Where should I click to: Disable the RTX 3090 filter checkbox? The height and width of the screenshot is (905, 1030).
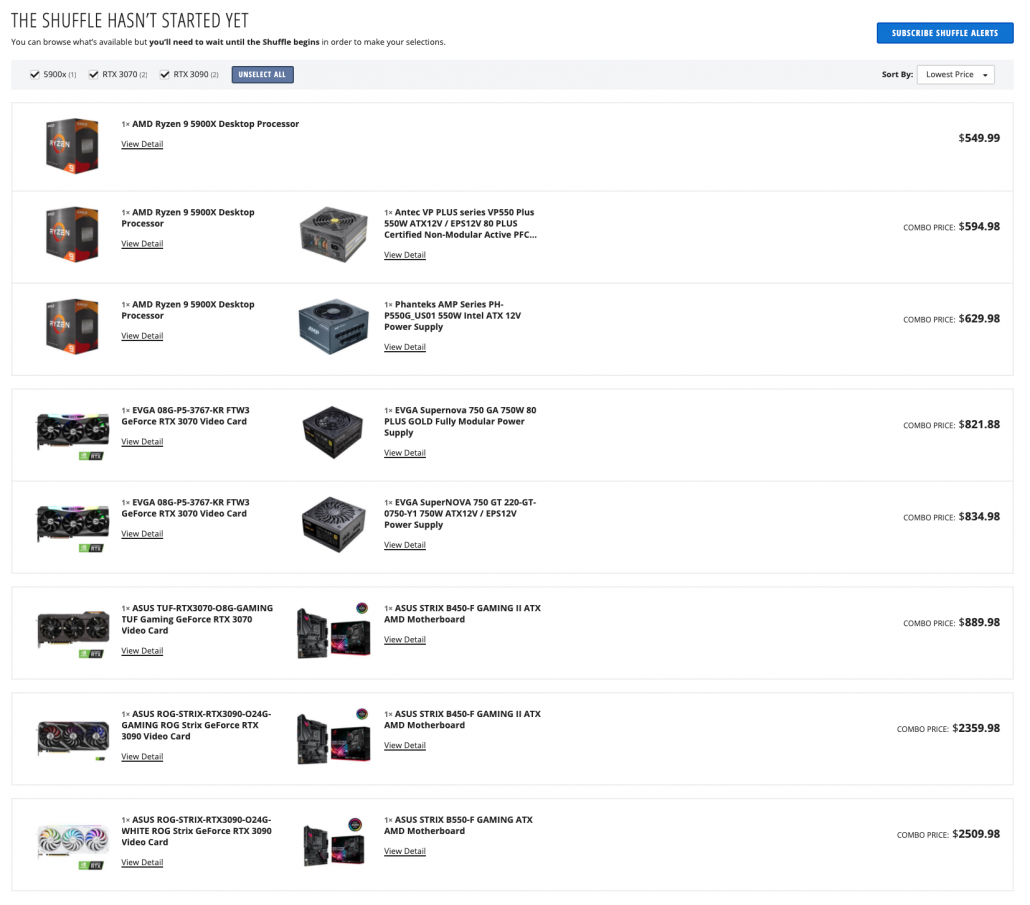point(165,75)
